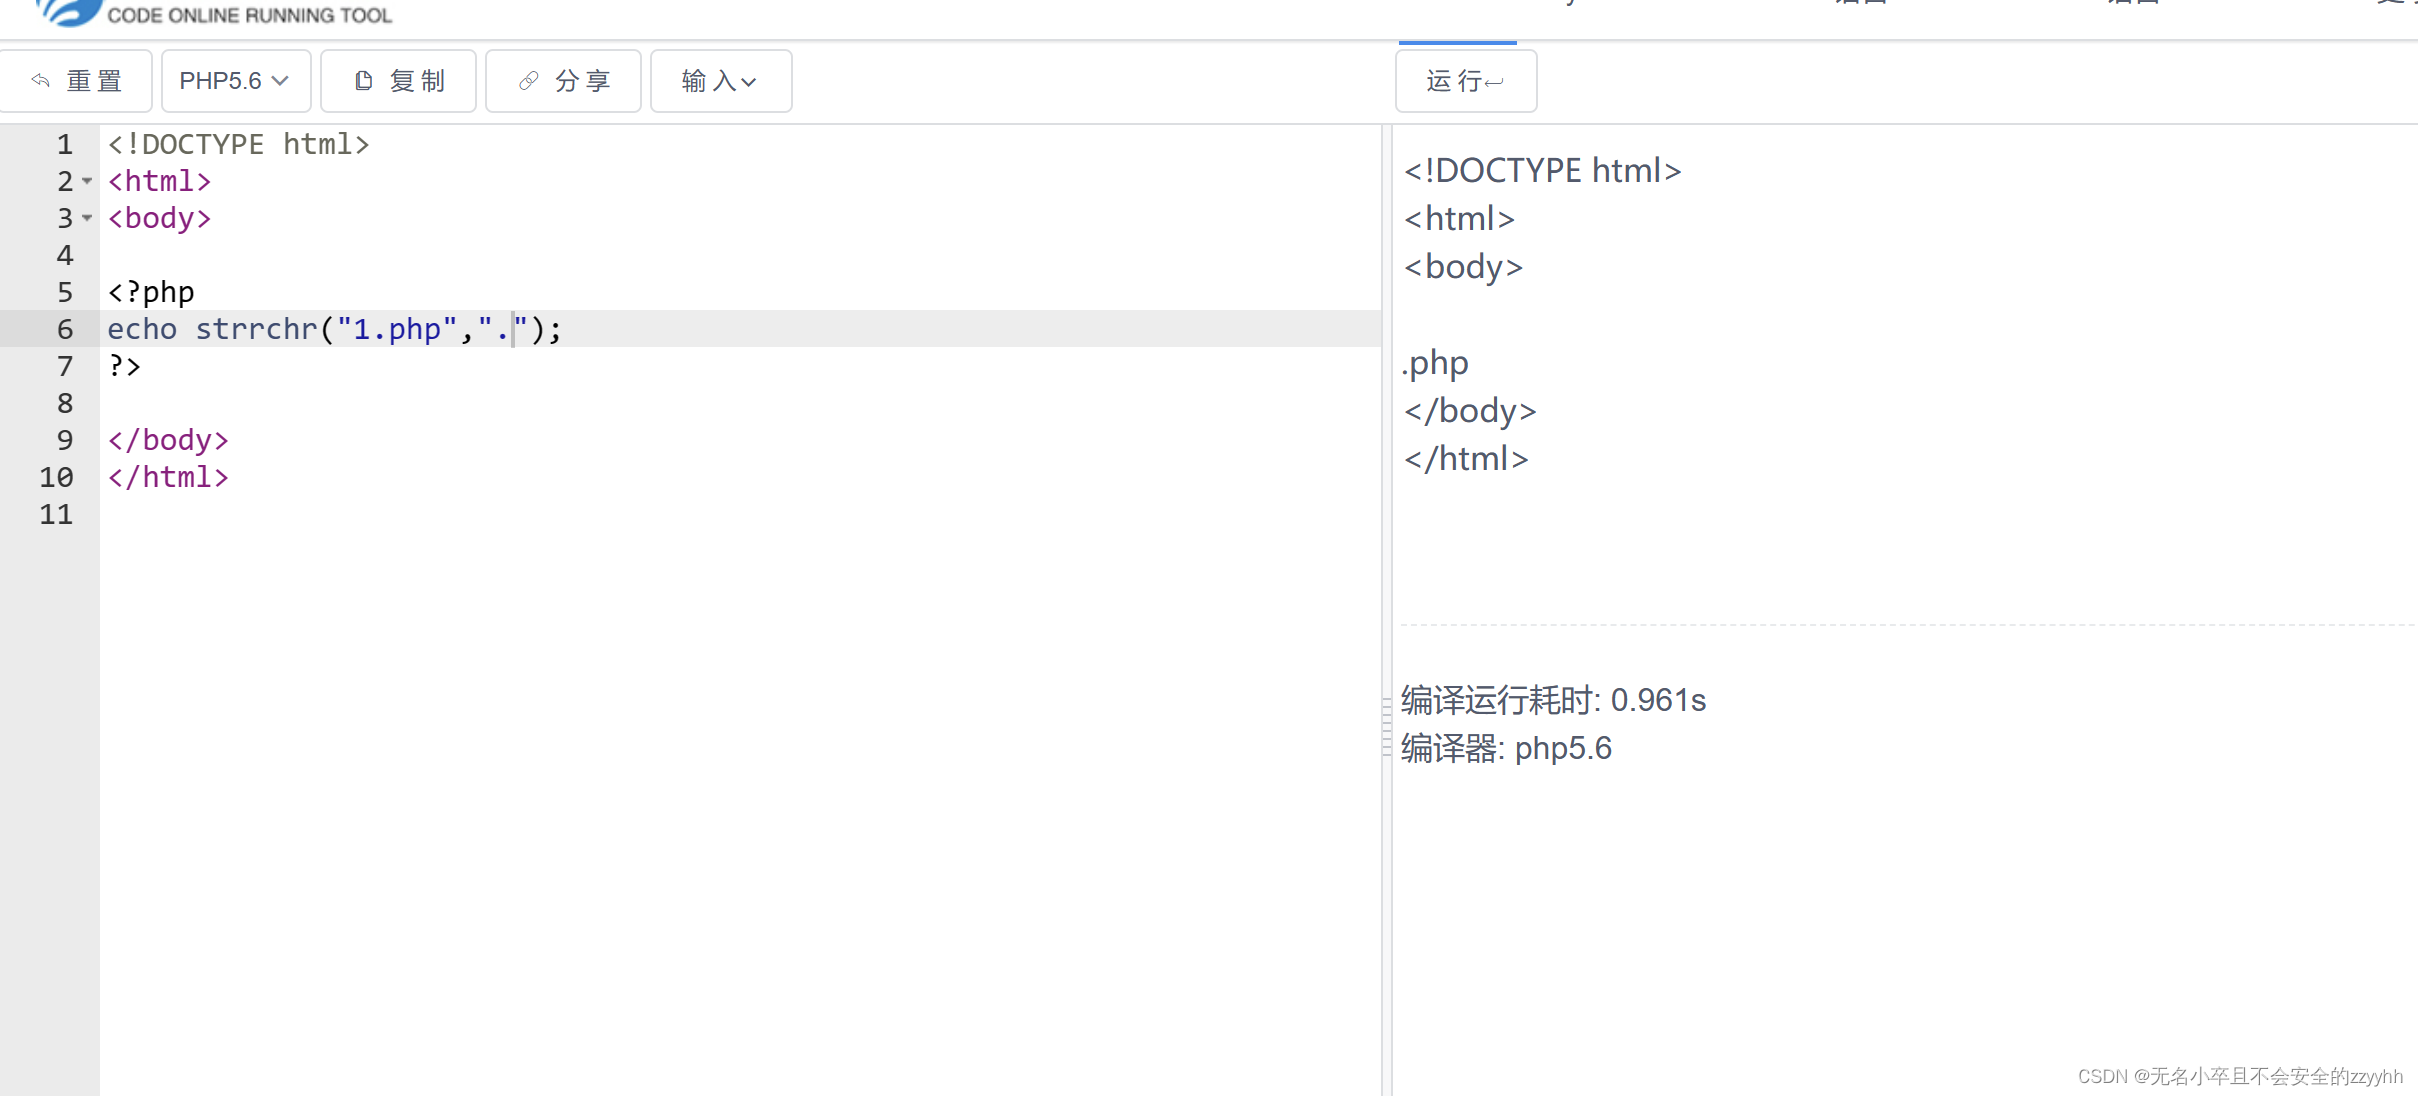Click the .php output text

coord(1435,362)
